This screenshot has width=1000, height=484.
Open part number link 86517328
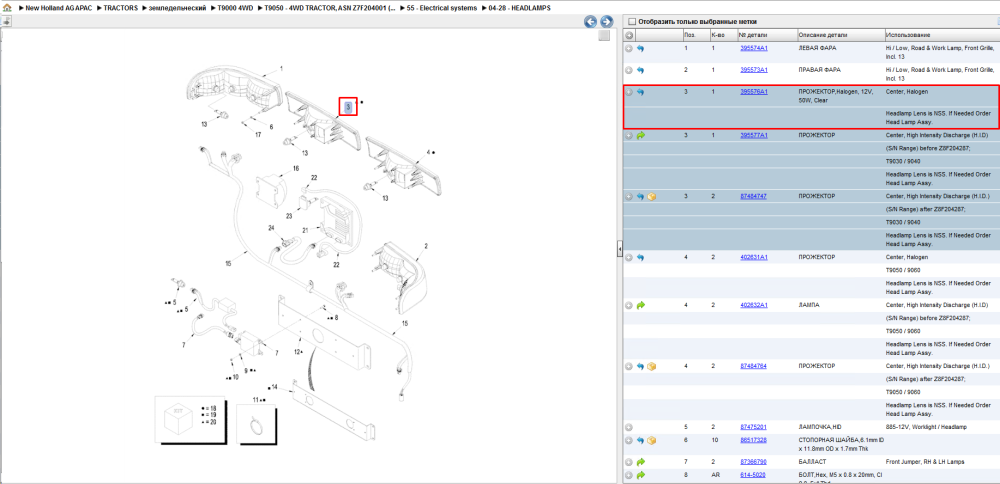753,440
